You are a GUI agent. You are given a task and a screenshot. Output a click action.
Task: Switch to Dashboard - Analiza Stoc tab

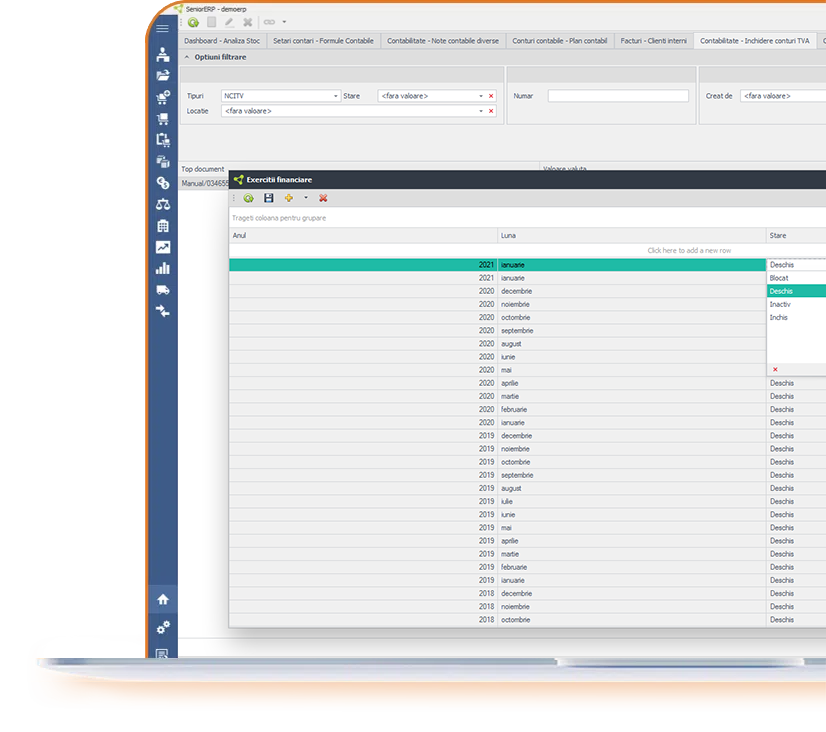pyautogui.click(x=221, y=41)
